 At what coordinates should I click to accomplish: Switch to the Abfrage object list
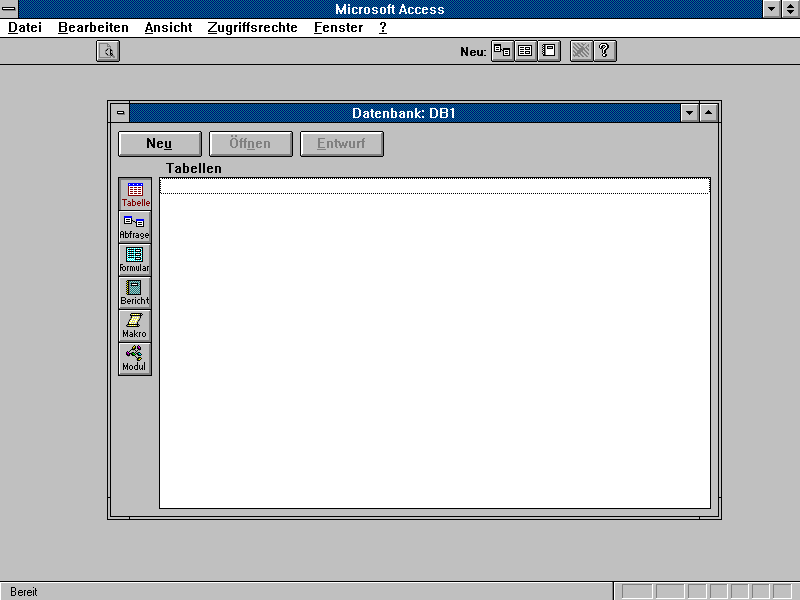135,227
